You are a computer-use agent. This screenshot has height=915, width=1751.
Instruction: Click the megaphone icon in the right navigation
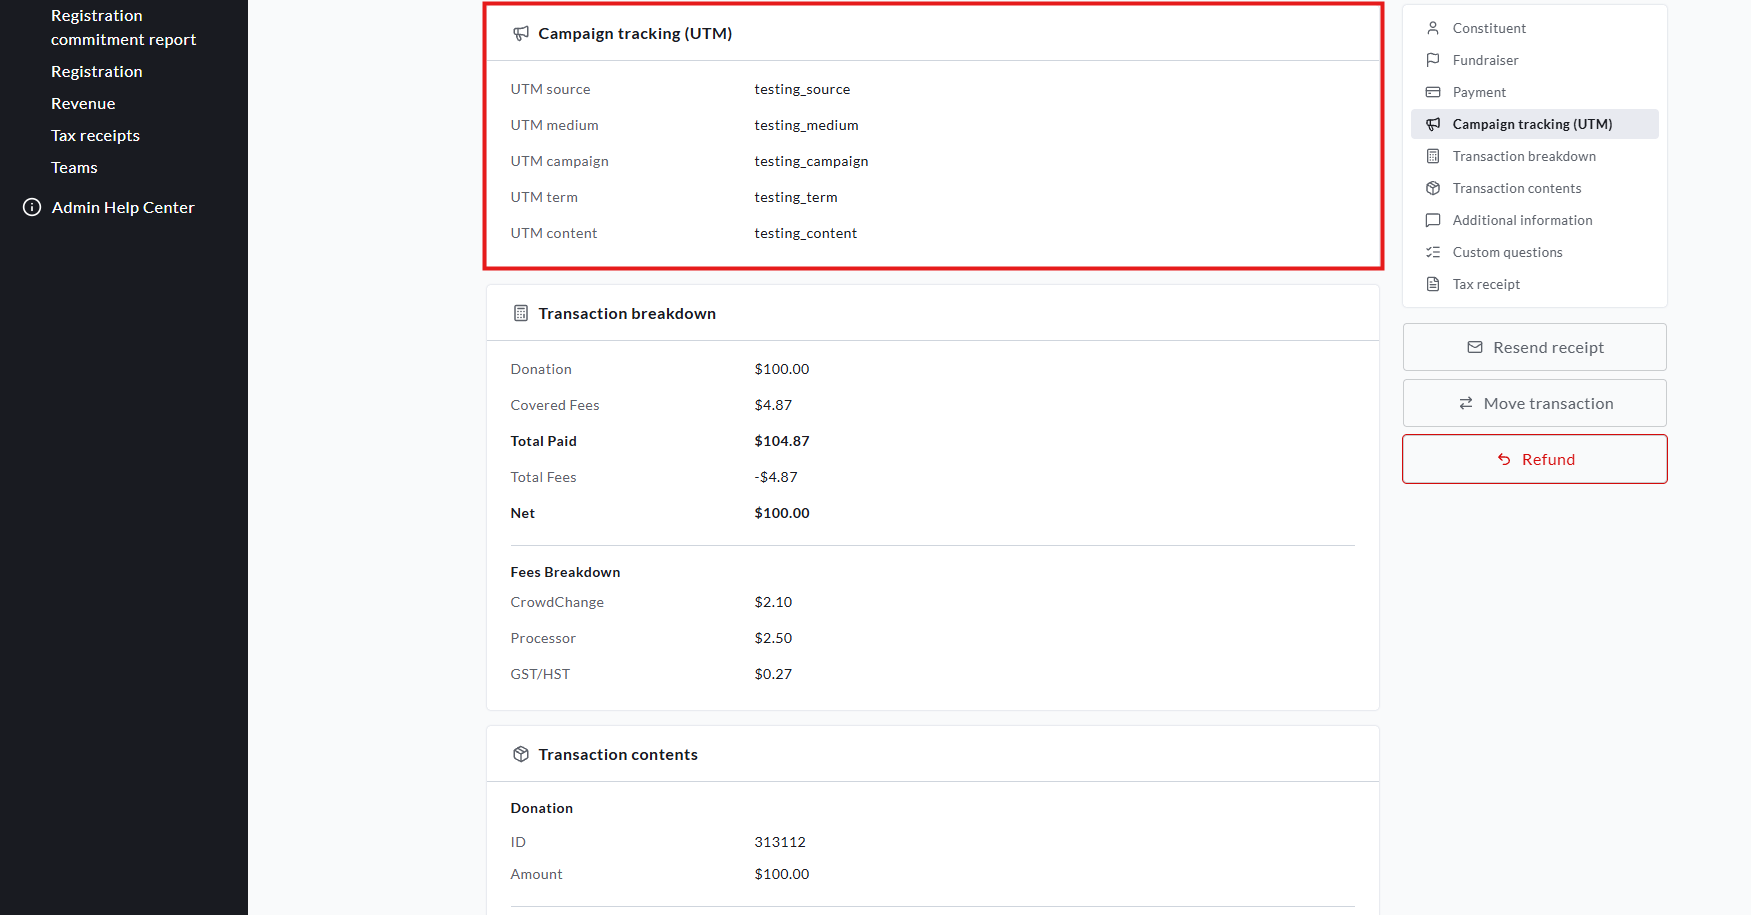pyautogui.click(x=1433, y=124)
